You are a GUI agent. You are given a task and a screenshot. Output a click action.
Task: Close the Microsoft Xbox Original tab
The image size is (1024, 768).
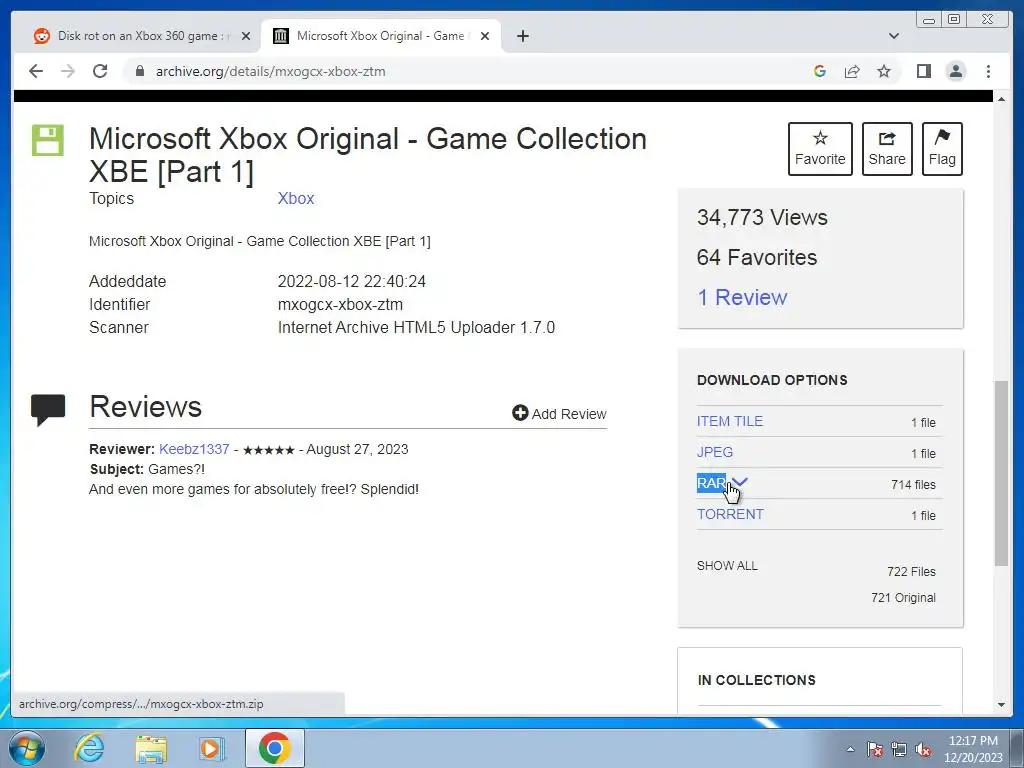pyautogui.click(x=485, y=36)
